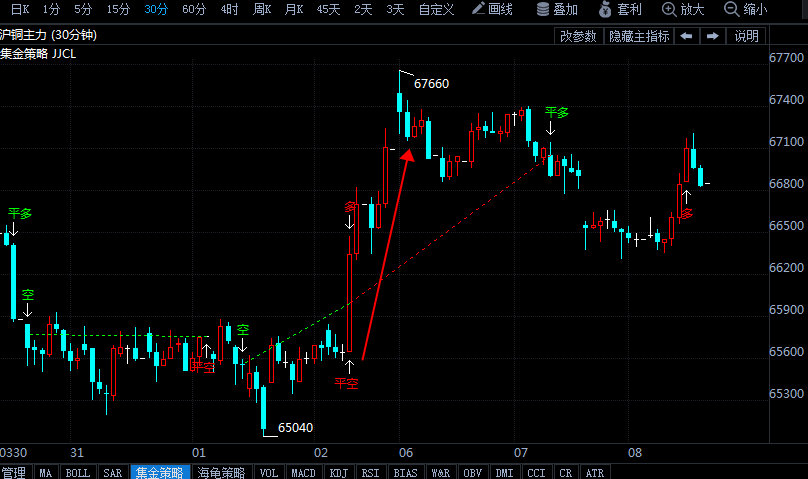Click the 空 signal marker near date 01
This screenshot has height=479, width=808.
(243, 330)
